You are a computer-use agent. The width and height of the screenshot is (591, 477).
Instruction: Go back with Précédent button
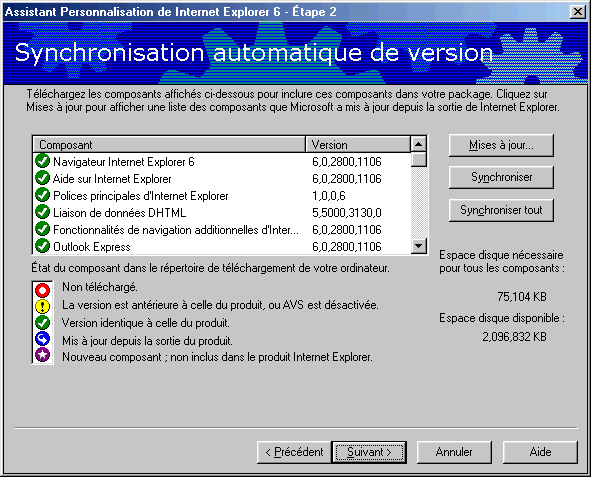294,452
